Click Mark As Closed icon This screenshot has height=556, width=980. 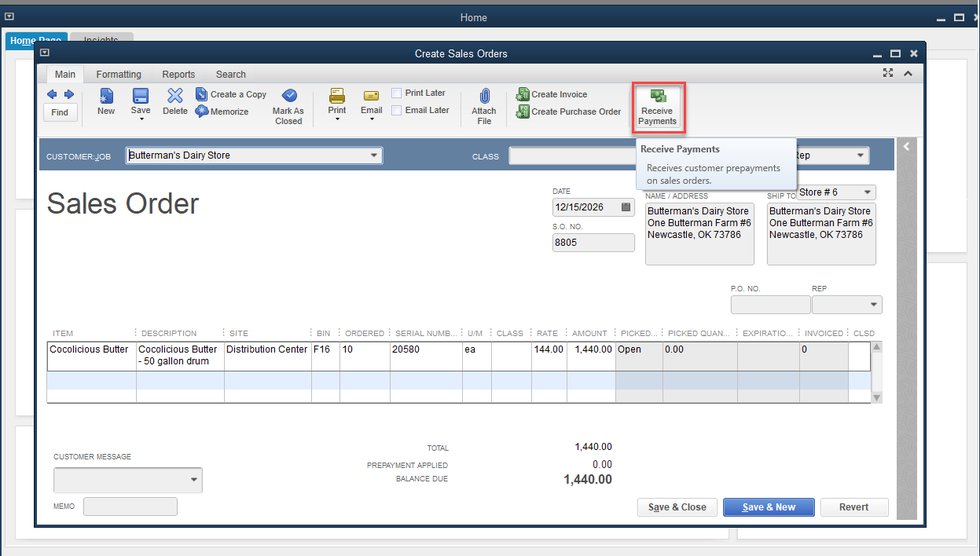pyautogui.click(x=289, y=98)
